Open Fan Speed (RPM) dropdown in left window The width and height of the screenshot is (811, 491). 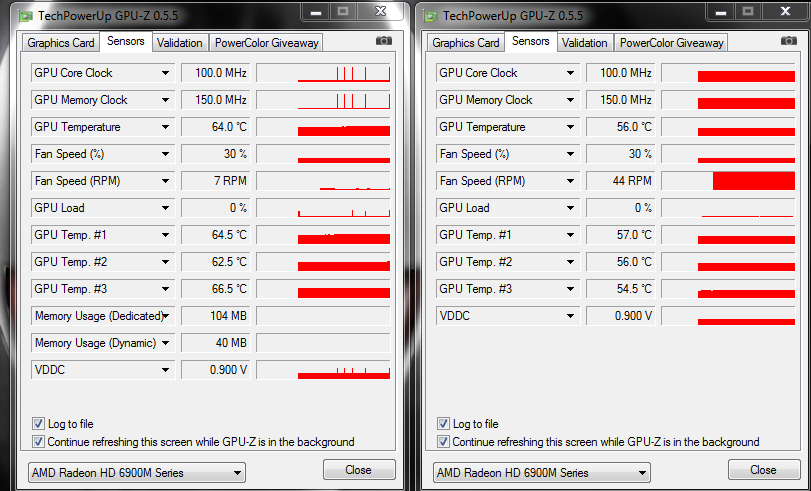[x=166, y=181]
